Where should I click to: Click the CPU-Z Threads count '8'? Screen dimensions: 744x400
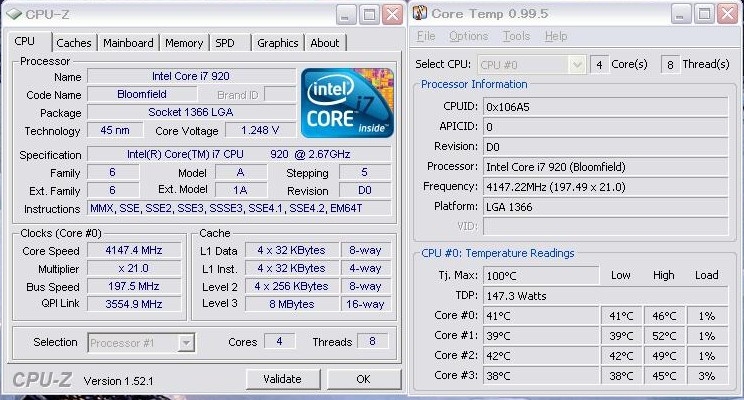coord(372,341)
